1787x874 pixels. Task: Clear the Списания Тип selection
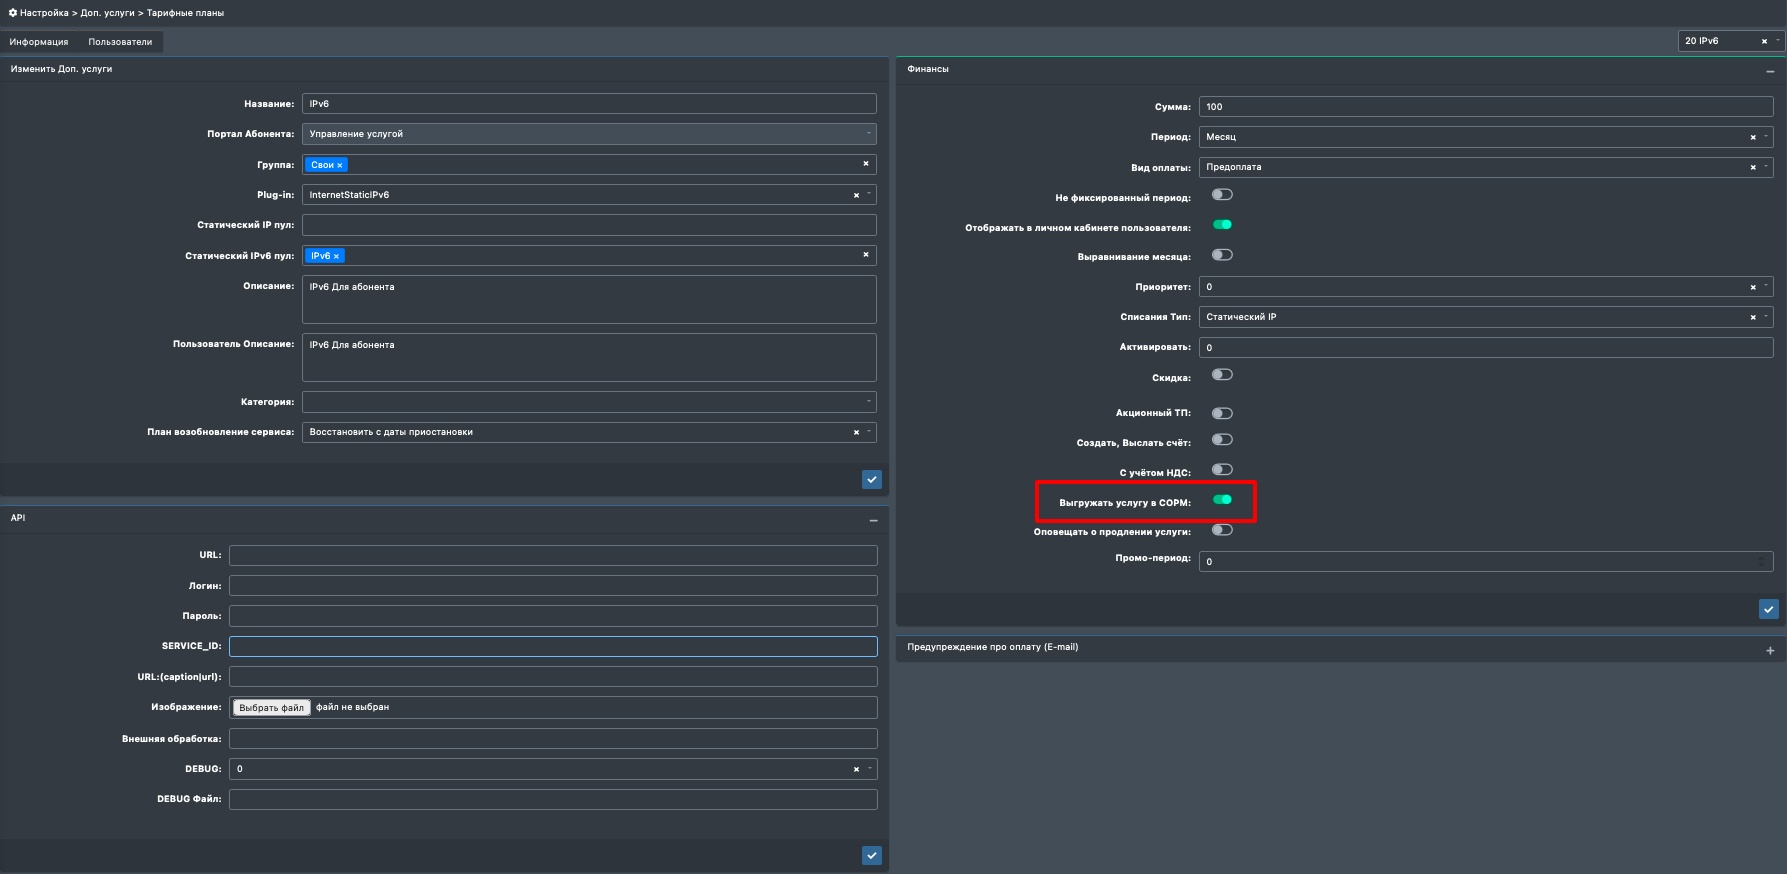[1753, 317]
